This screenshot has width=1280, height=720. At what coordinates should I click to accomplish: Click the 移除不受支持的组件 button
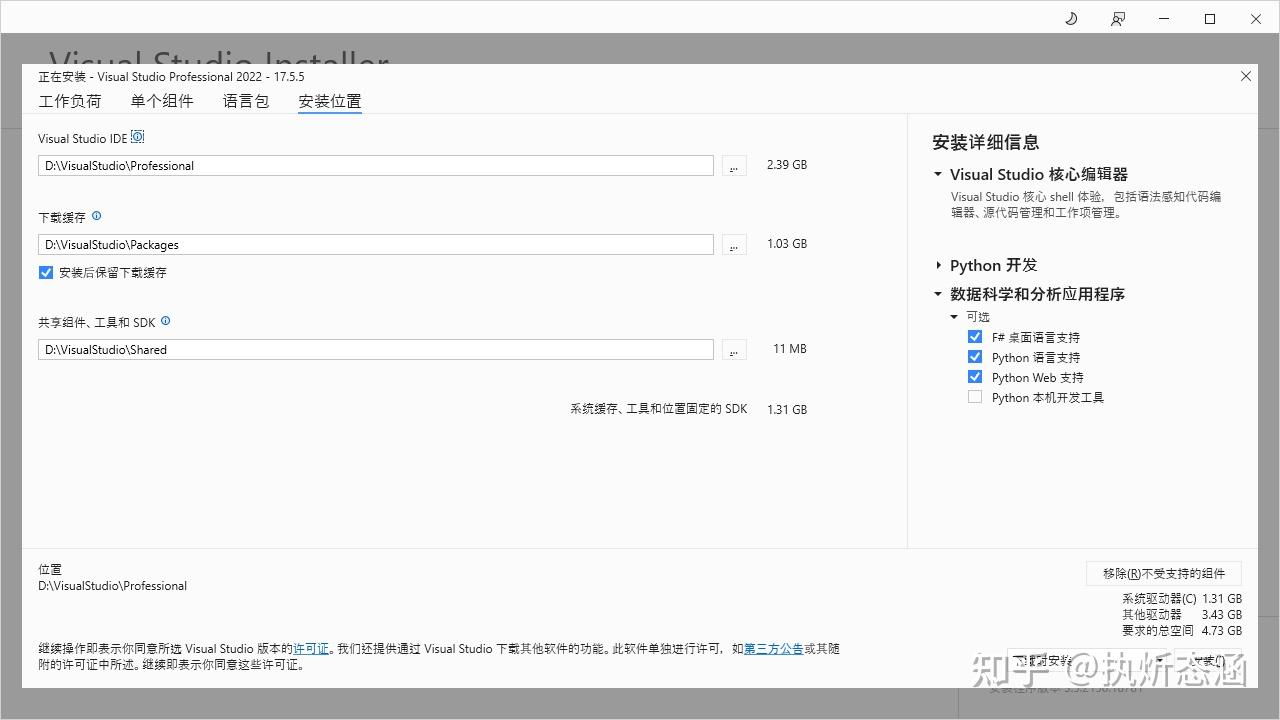(1163, 573)
